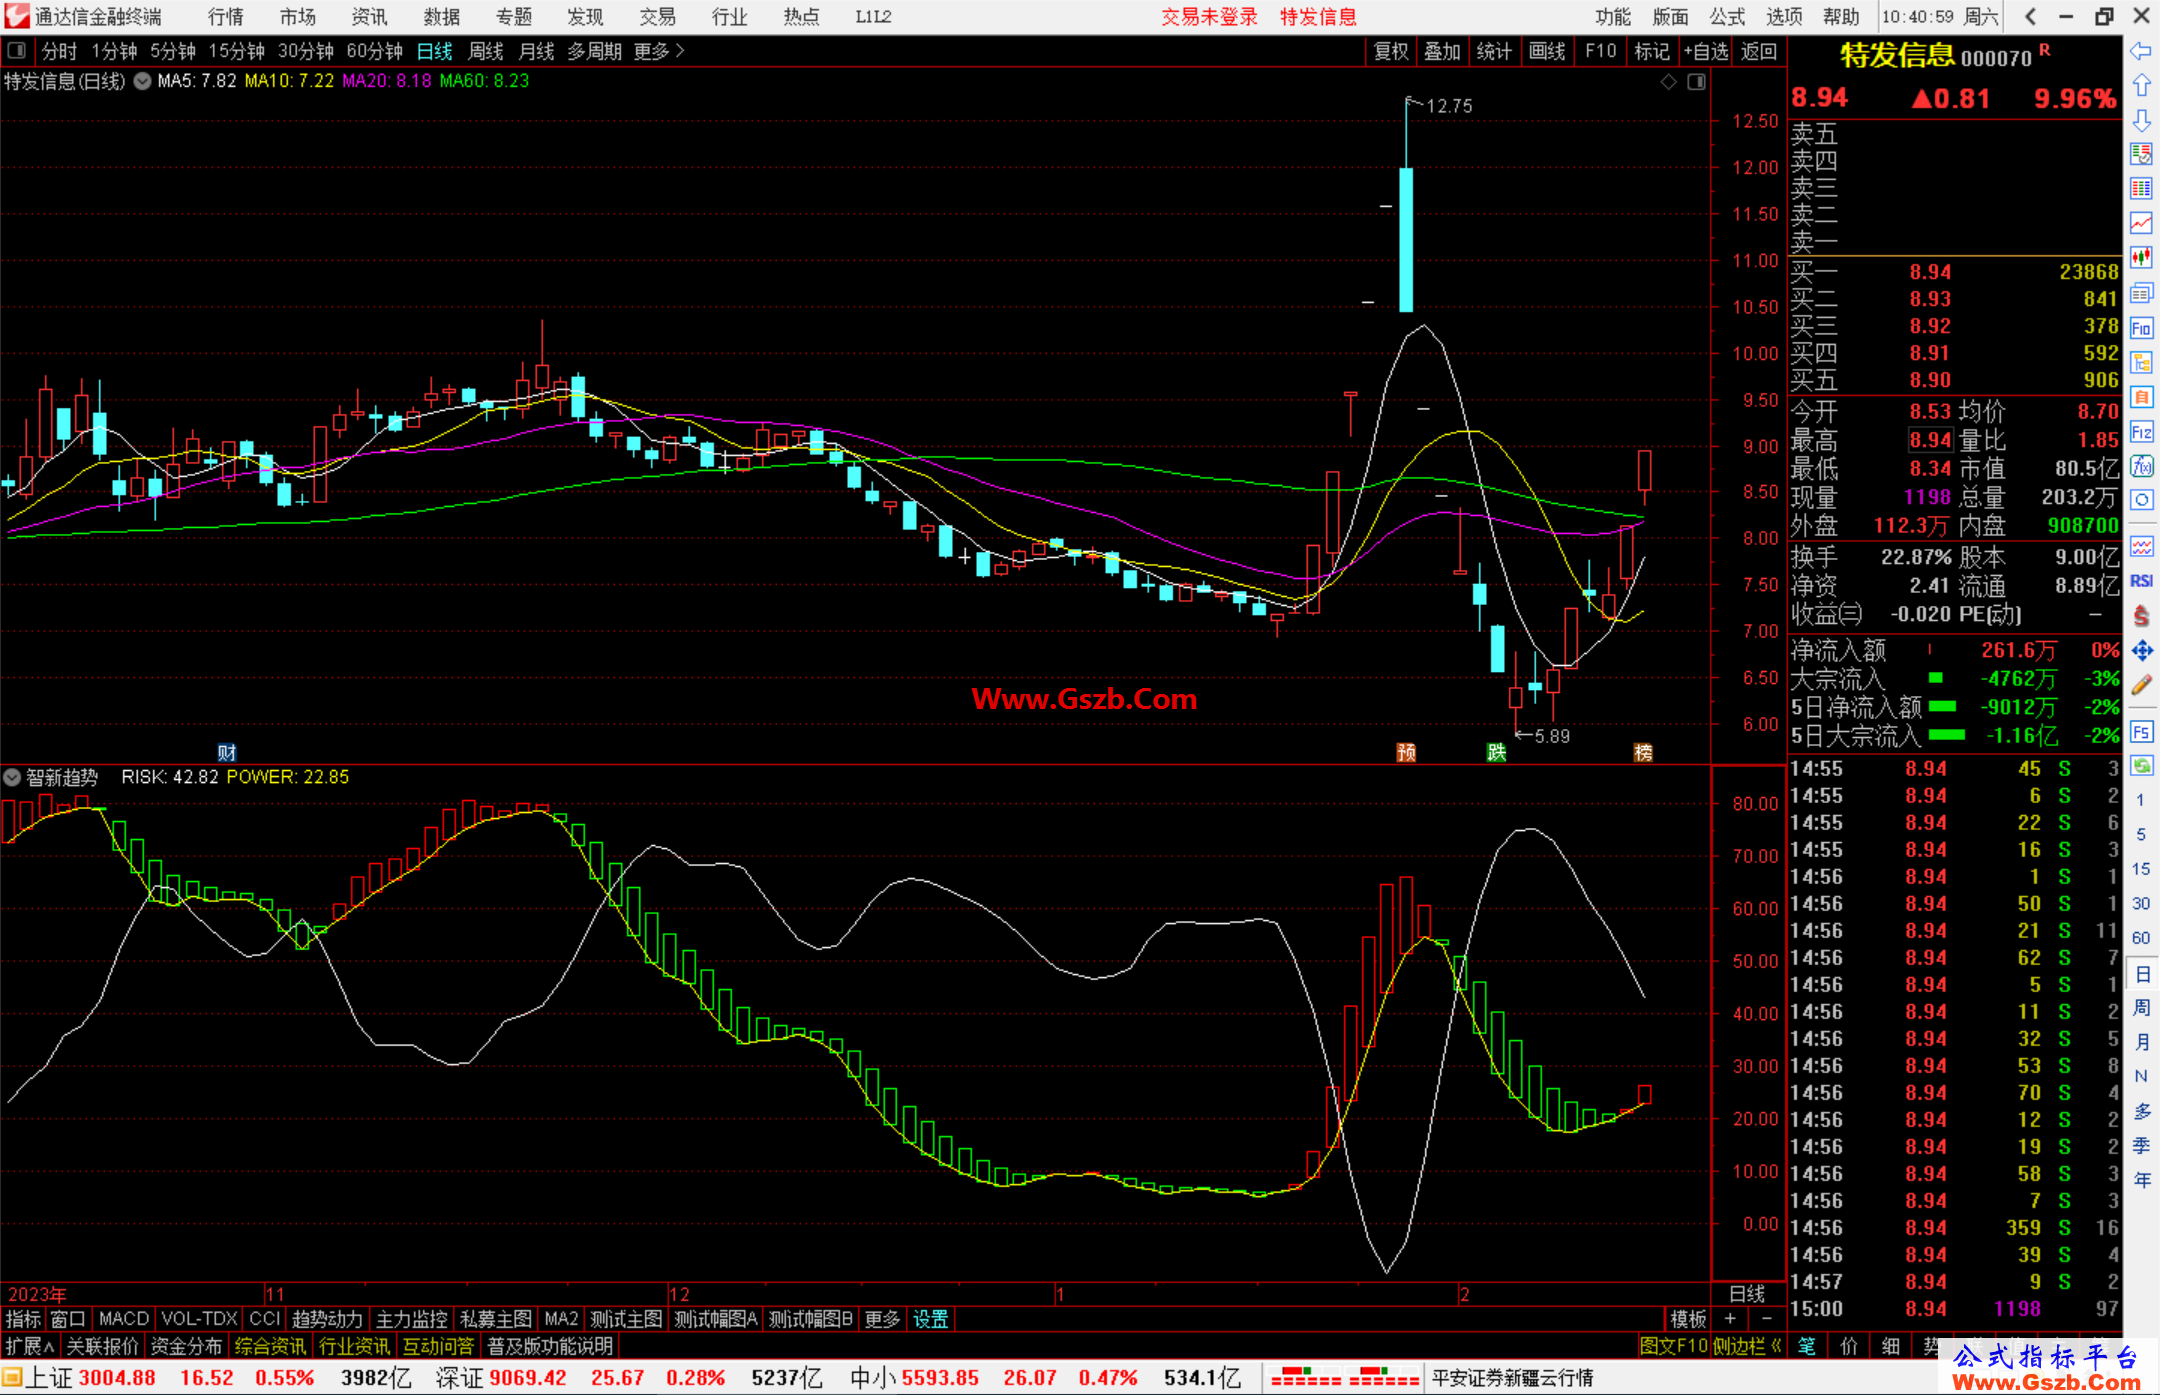2160x1395 pixels.
Task: Click the multi-window news list icon
Action: 2141,293
